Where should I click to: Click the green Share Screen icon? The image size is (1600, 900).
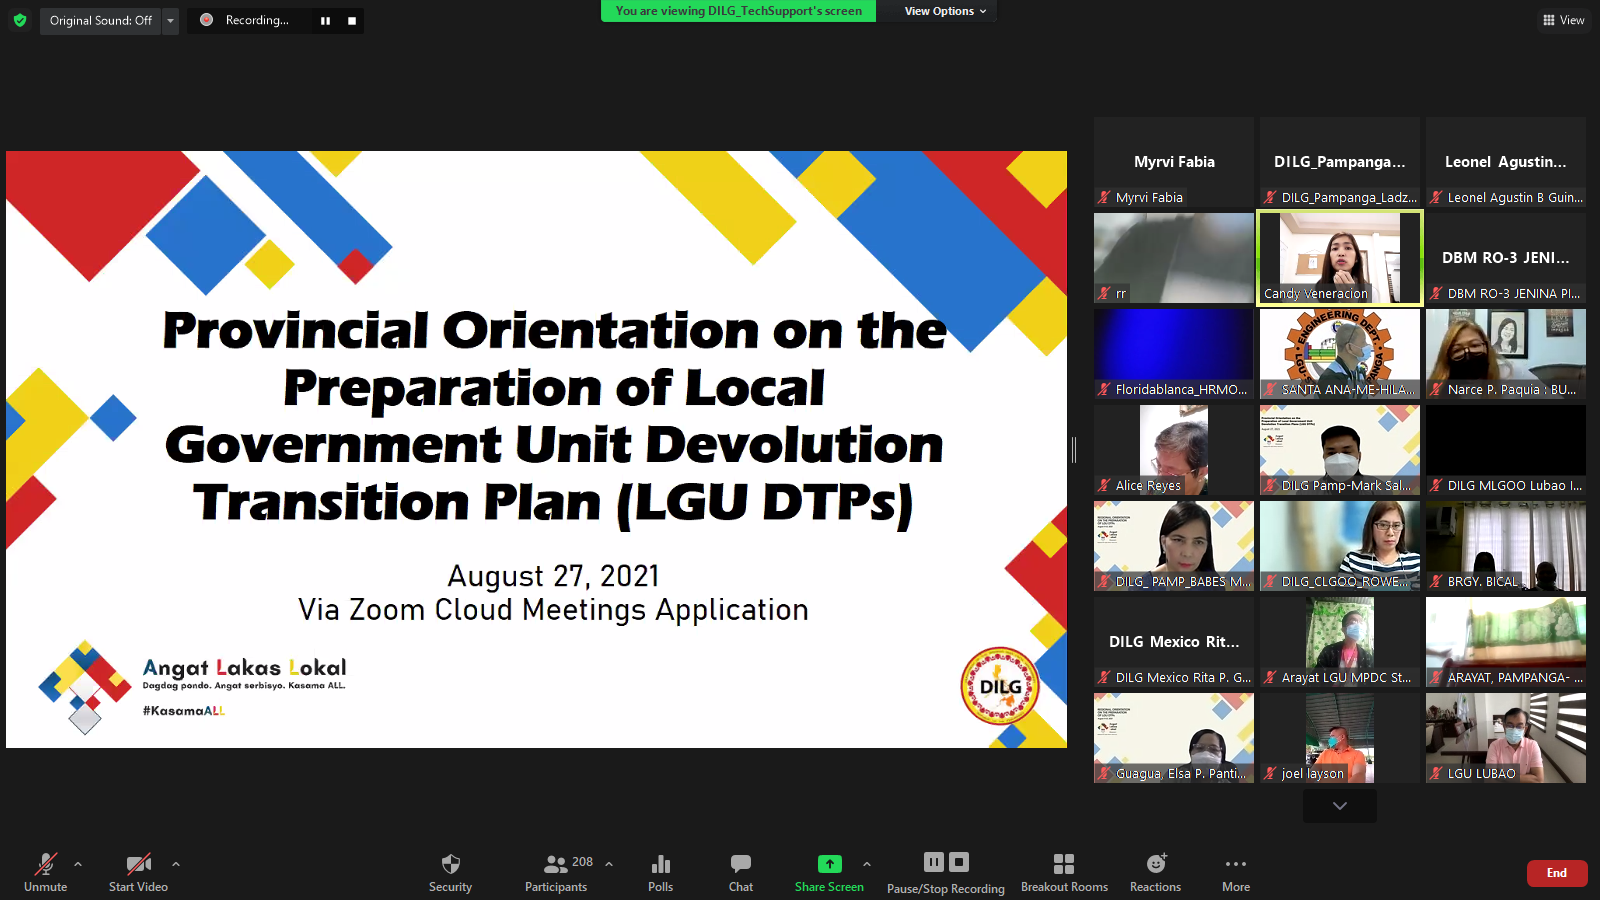pos(830,864)
